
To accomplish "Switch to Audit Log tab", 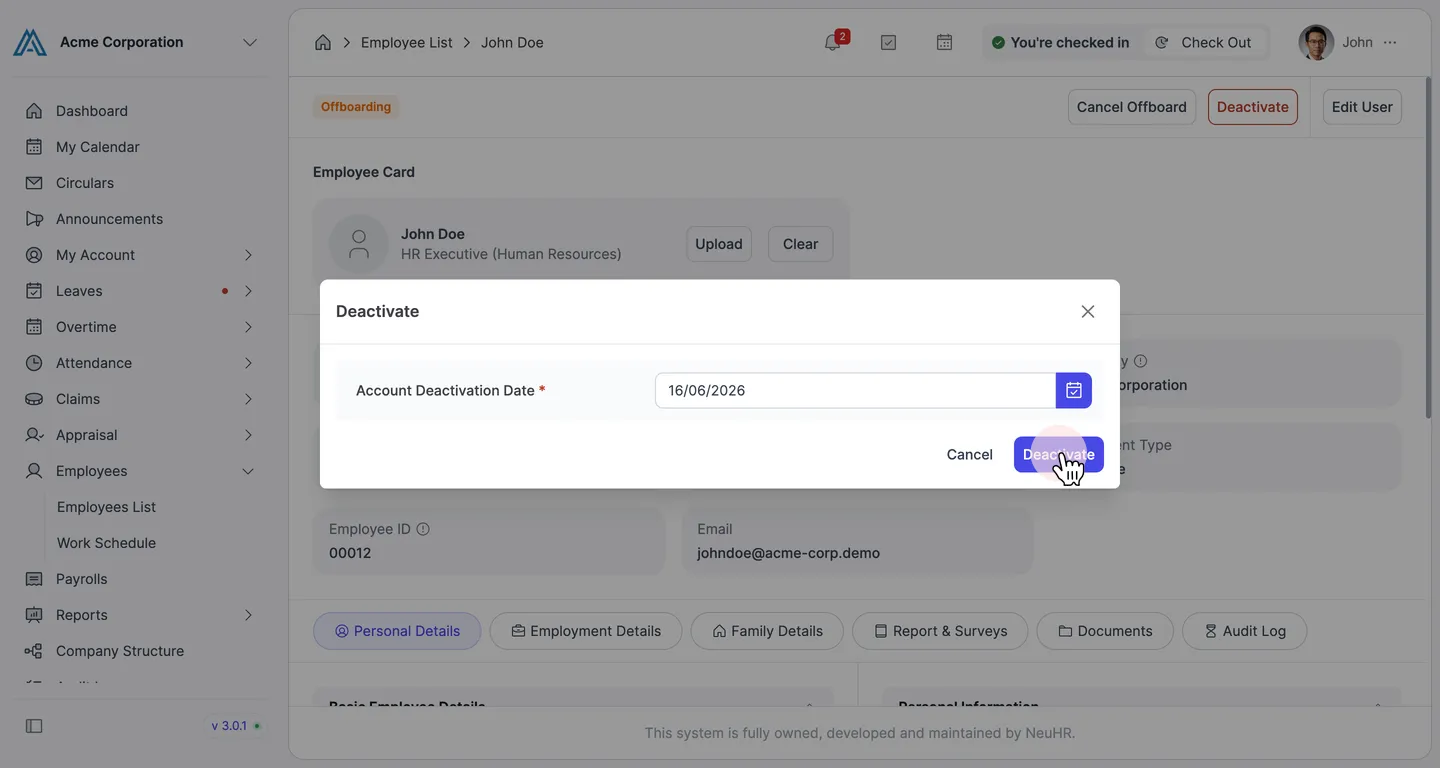I will [x=1245, y=631].
